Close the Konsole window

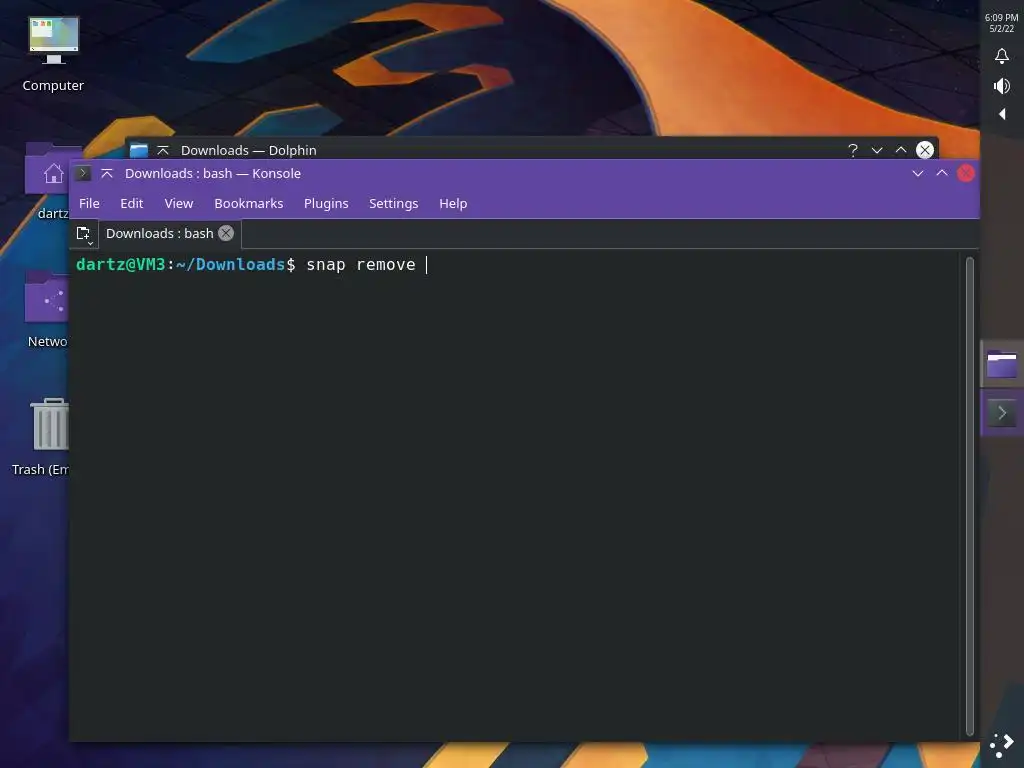pyautogui.click(x=966, y=173)
